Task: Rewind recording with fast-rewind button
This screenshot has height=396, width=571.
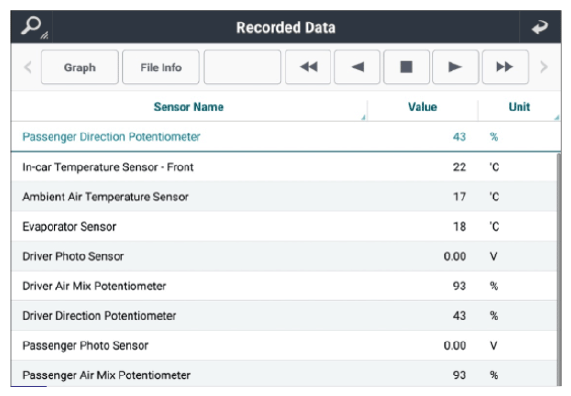Action: click(308, 67)
